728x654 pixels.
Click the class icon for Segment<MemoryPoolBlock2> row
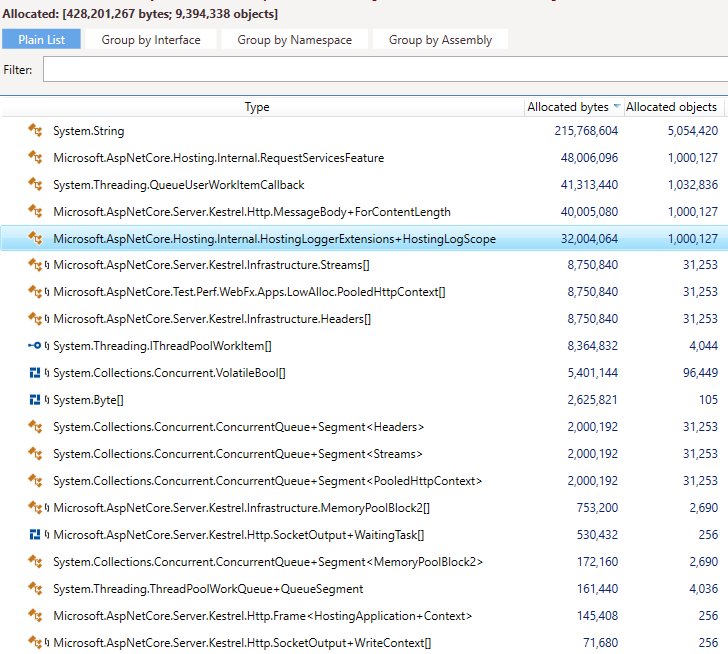35,561
